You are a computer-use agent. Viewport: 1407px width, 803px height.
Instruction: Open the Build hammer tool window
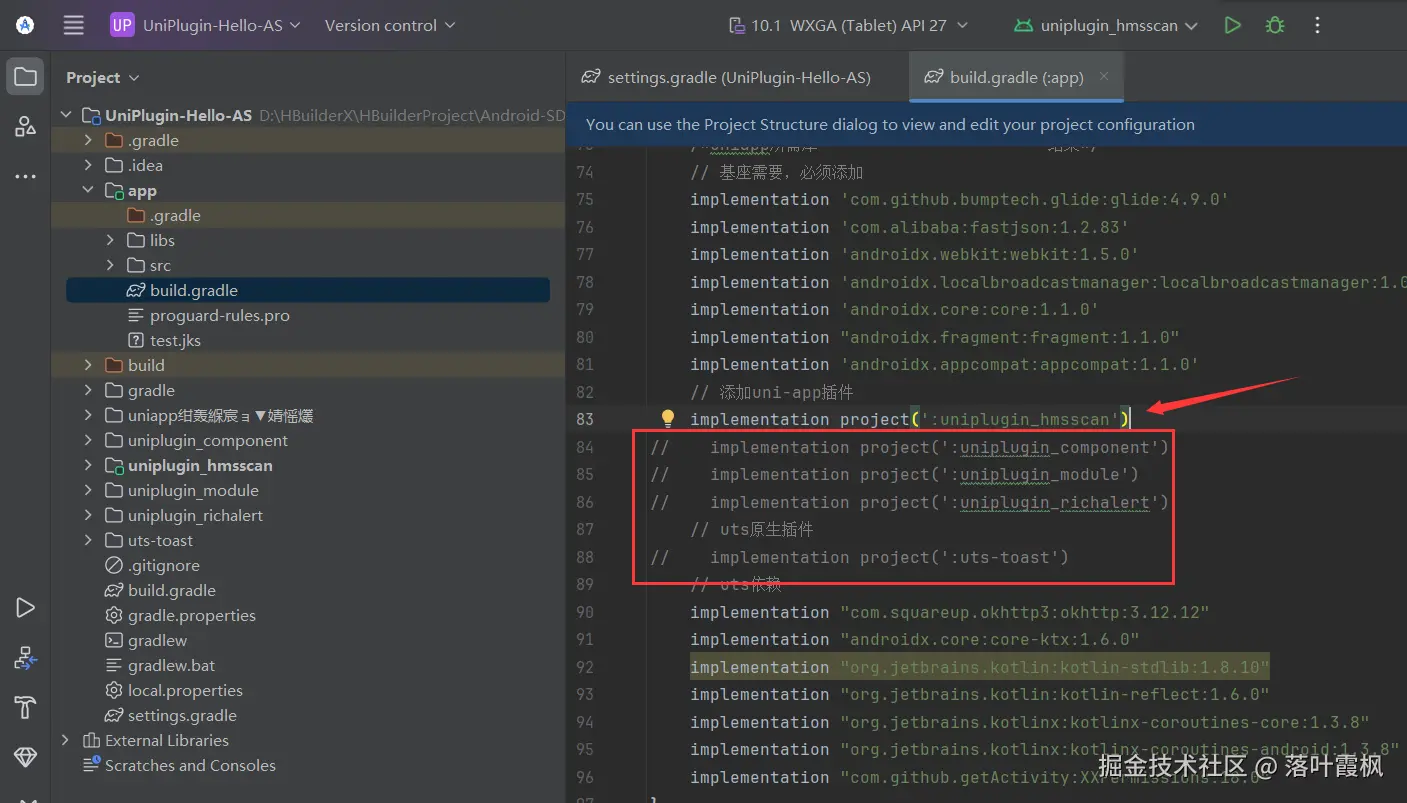click(25, 707)
